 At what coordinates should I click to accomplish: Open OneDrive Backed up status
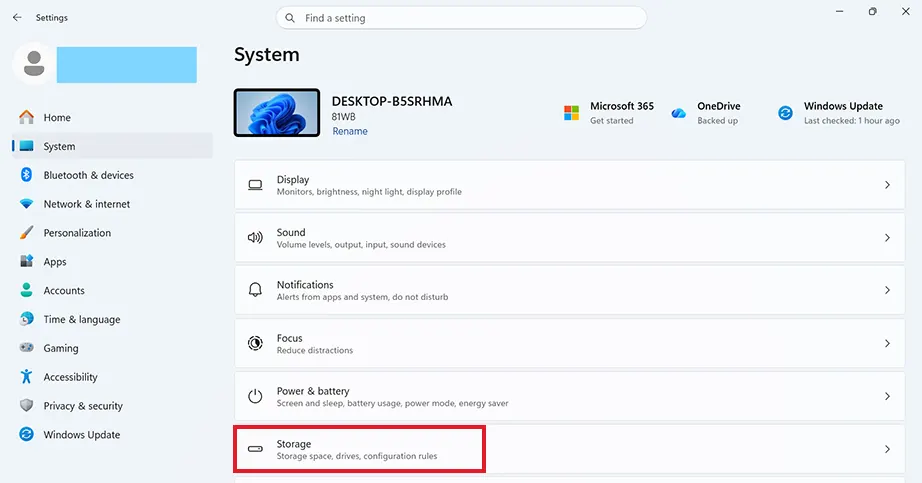[706, 112]
